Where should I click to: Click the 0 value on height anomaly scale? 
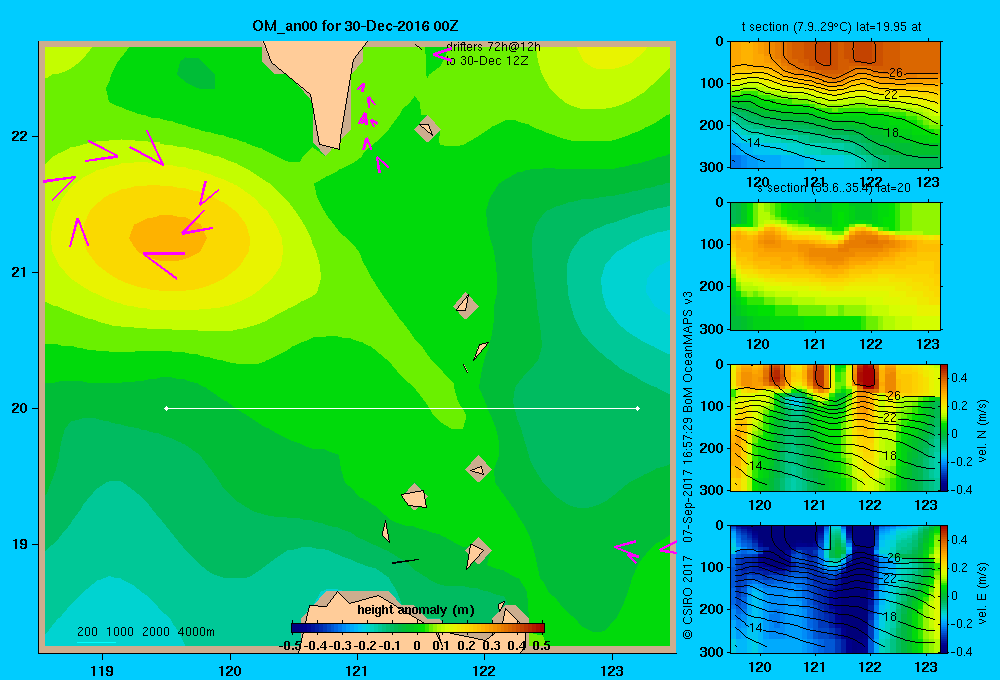(x=417, y=646)
